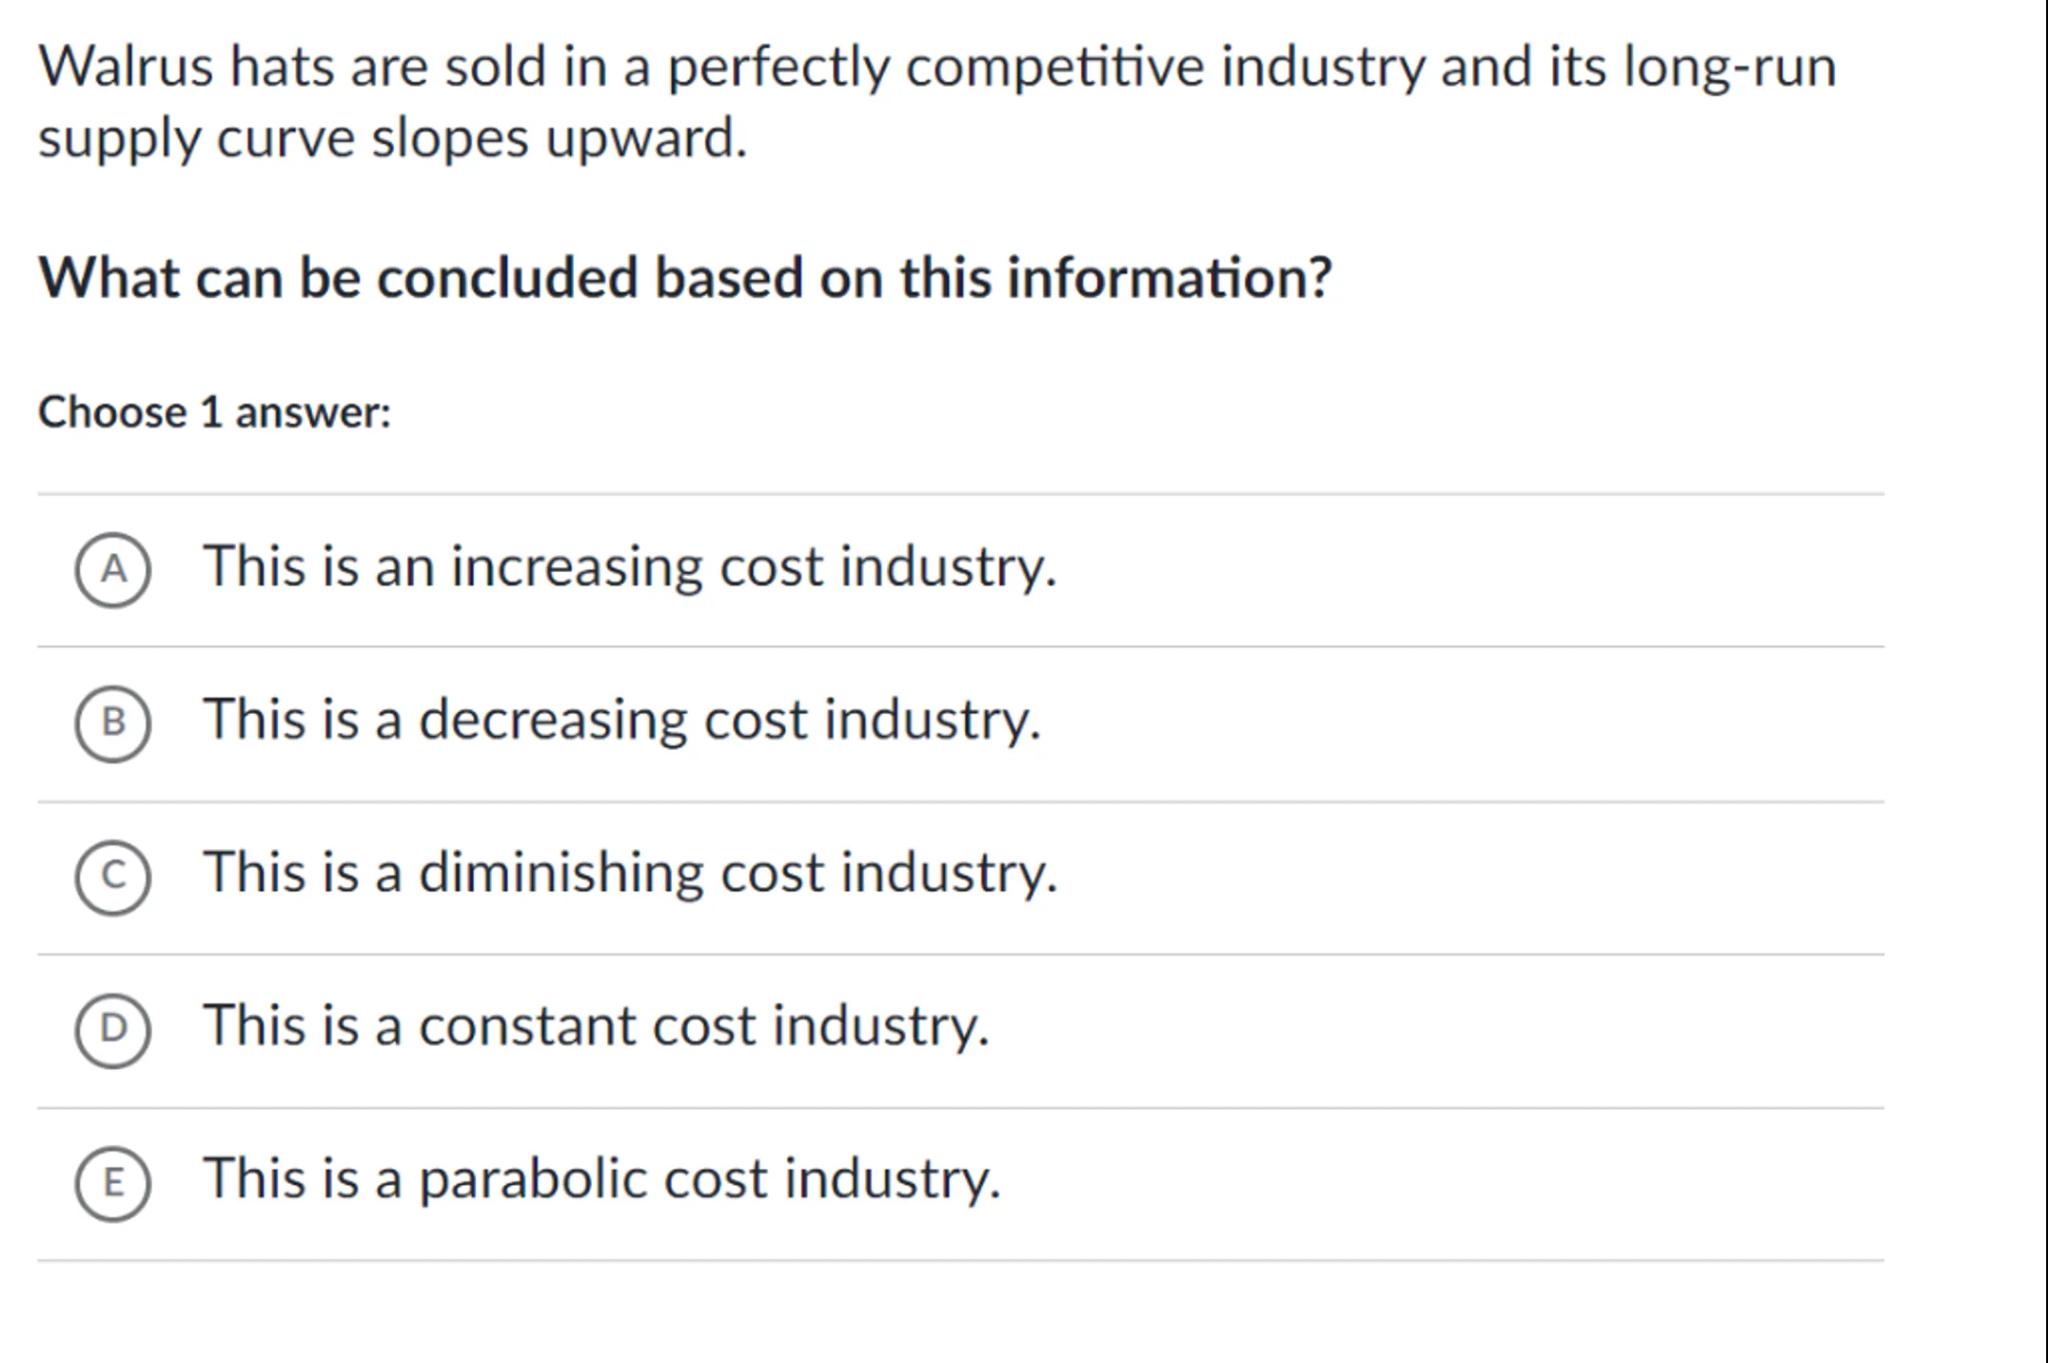Choose the circle labeled B
This screenshot has width=2048, height=1363.
(113, 723)
